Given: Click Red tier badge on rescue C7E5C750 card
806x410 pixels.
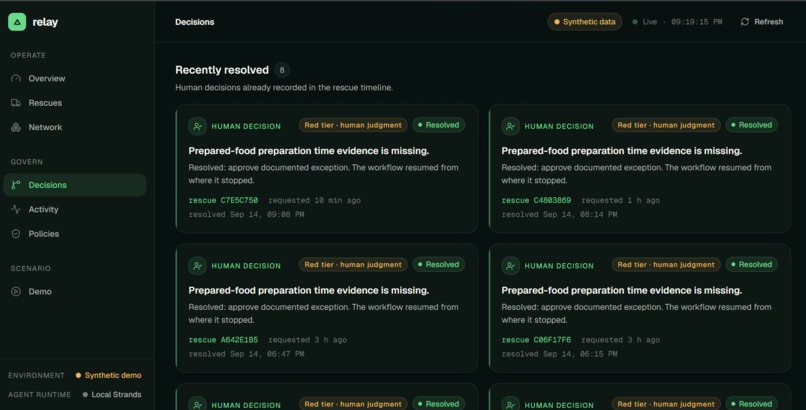Looking at the screenshot, I should (353, 125).
